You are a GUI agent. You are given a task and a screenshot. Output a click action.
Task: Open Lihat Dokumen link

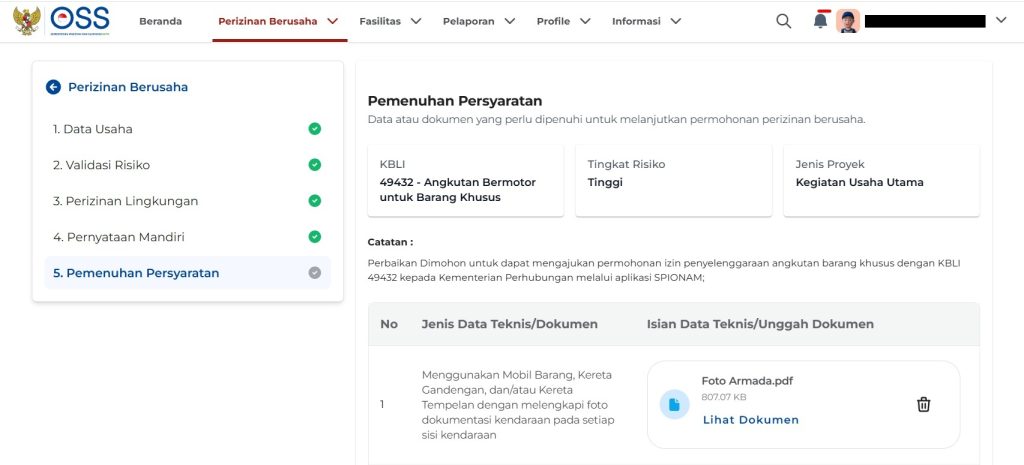click(750, 420)
